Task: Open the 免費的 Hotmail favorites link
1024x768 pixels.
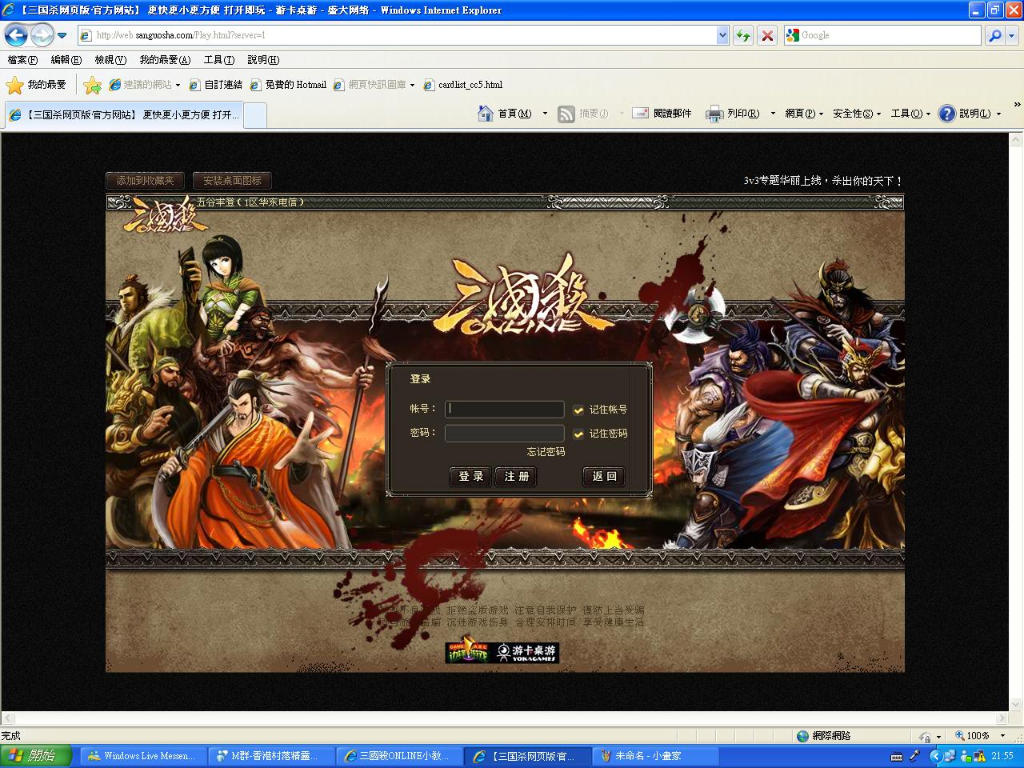Action: pos(288,85)
